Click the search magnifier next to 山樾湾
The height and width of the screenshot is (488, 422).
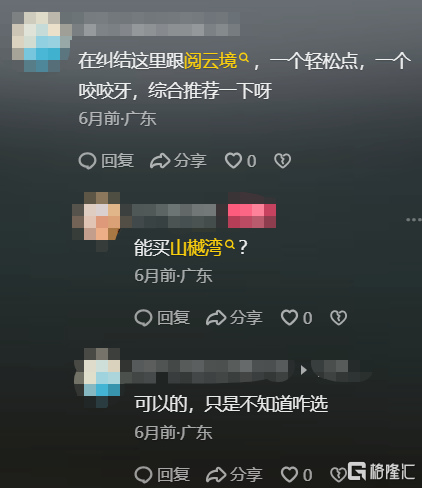coord(230,245)
